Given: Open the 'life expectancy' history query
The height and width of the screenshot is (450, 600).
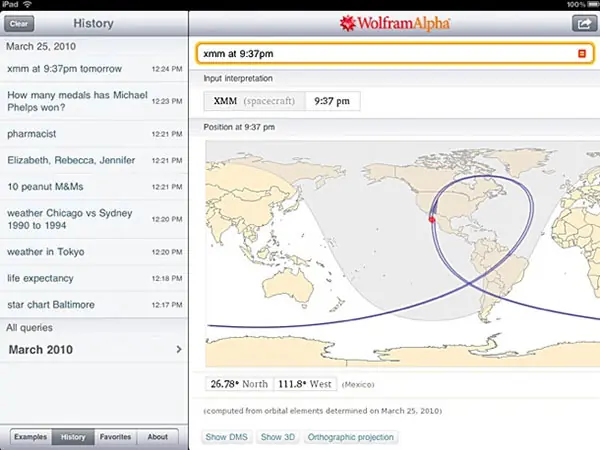Looking at the screenshot, I should (x=94, y=278).
